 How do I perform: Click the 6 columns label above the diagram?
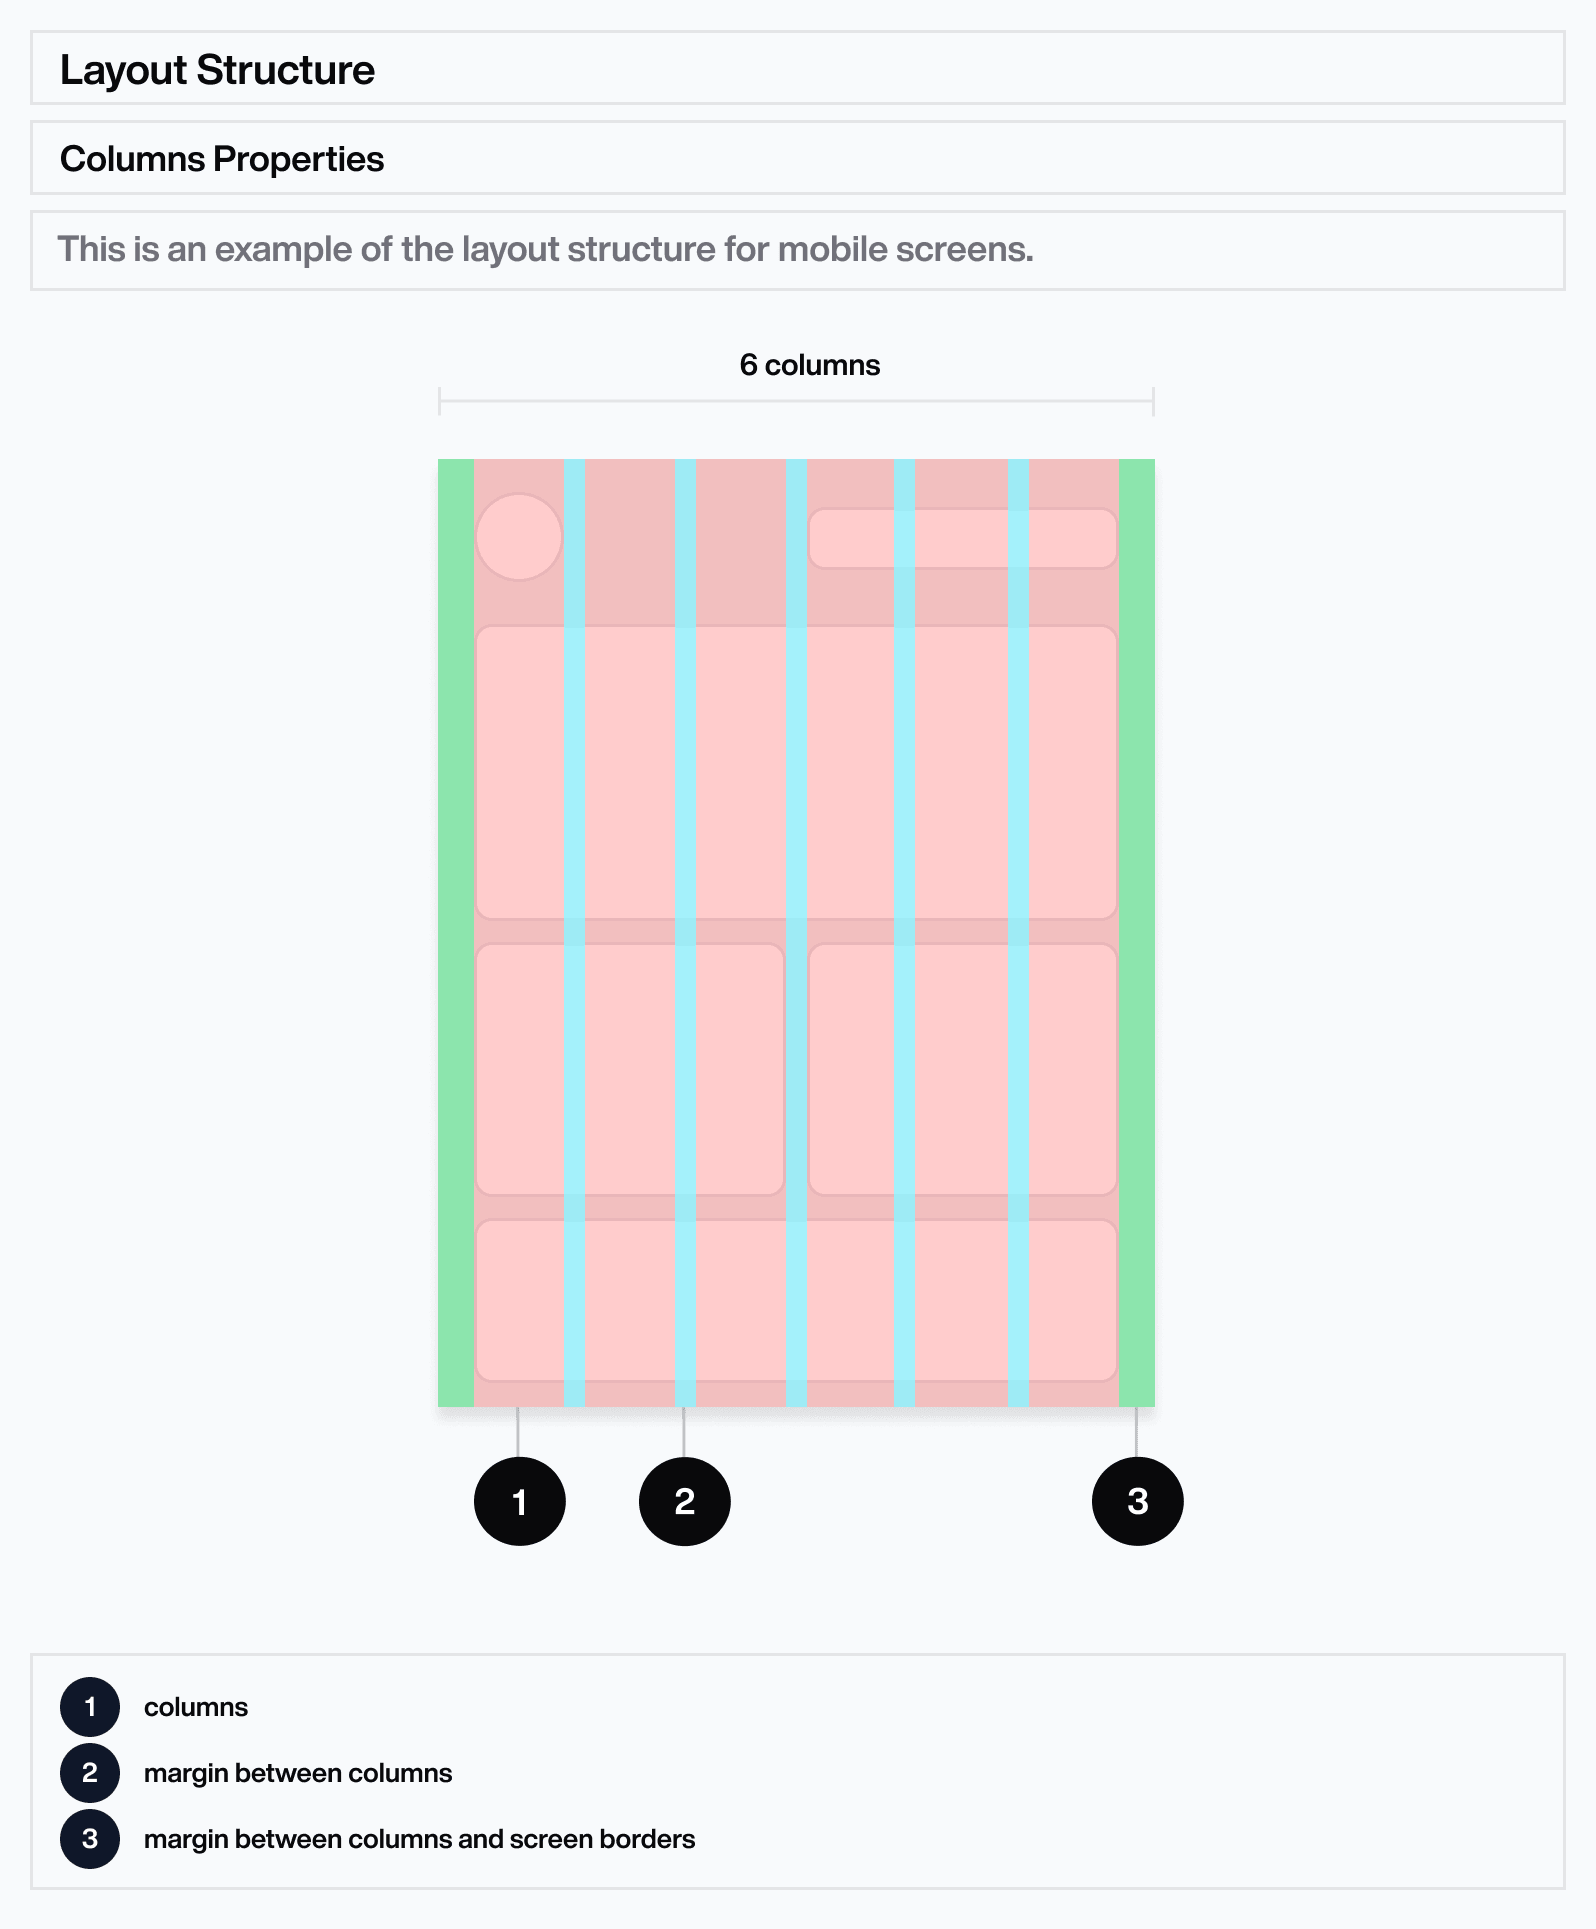pos(810,365)
